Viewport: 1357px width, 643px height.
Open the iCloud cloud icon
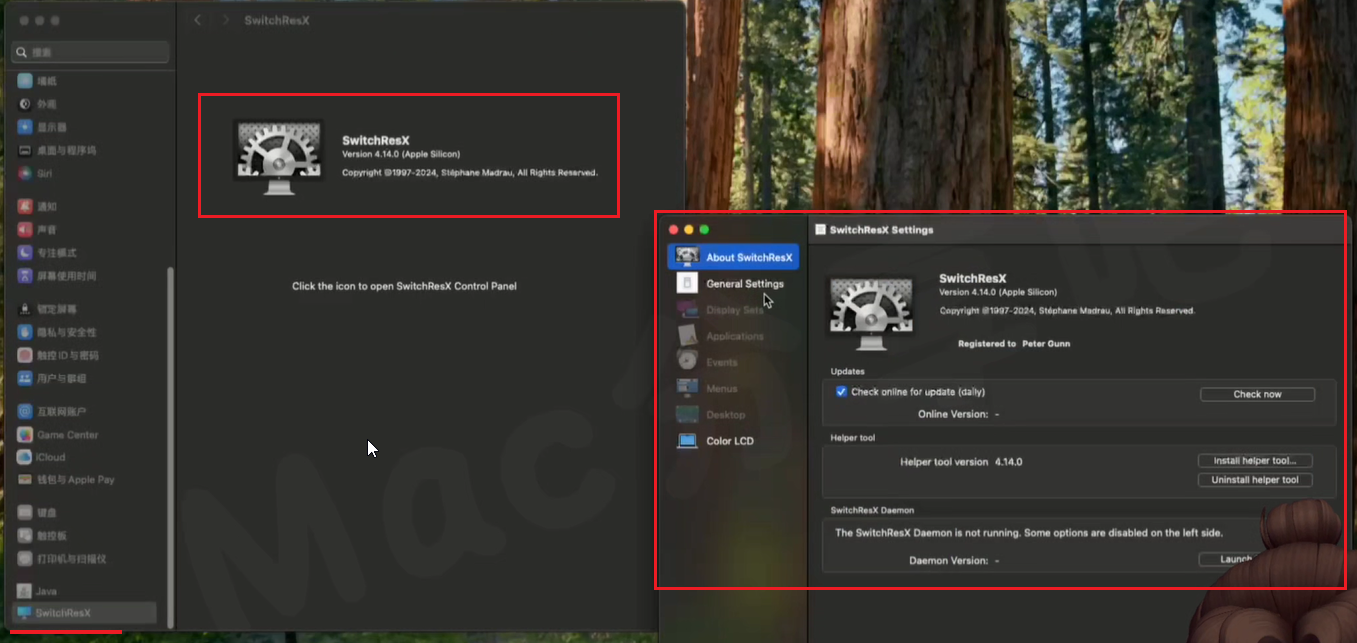(x=25, y=457)
